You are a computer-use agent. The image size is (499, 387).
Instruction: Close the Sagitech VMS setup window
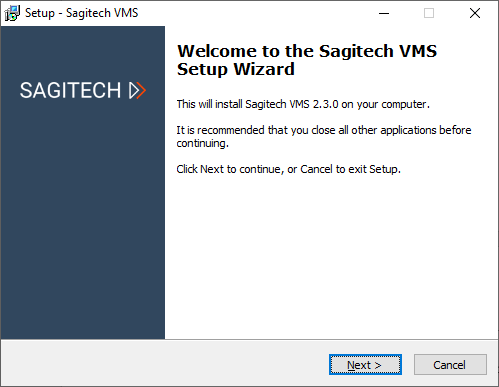pos(475,13)
